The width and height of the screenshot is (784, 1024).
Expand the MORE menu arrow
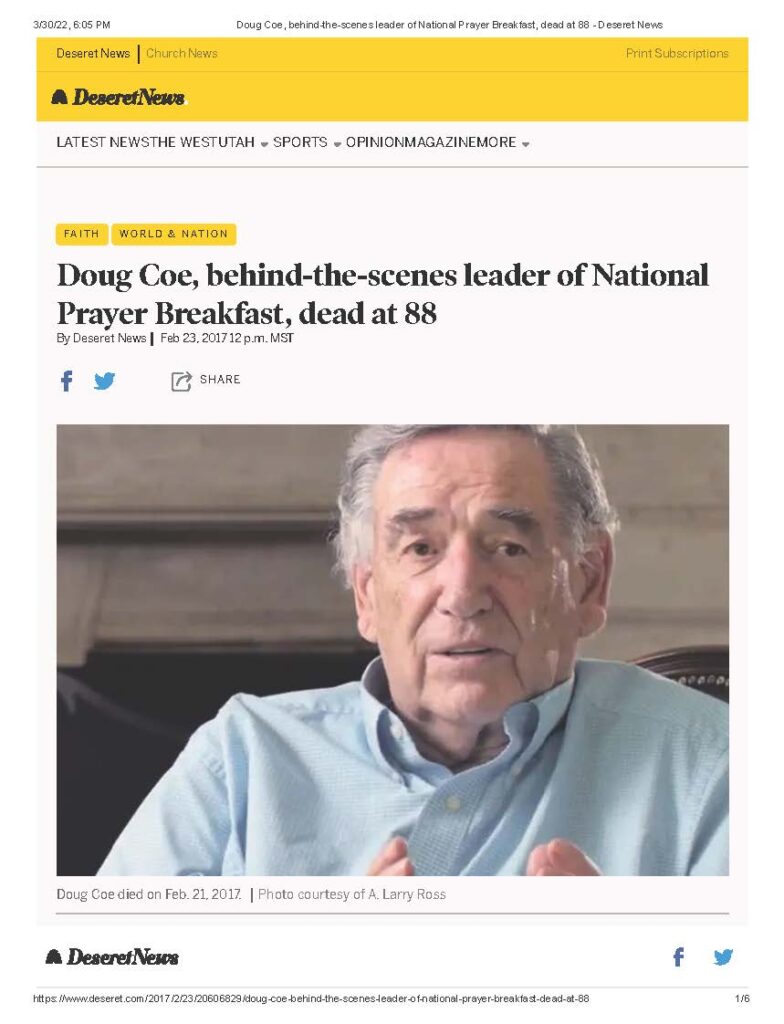525,144
